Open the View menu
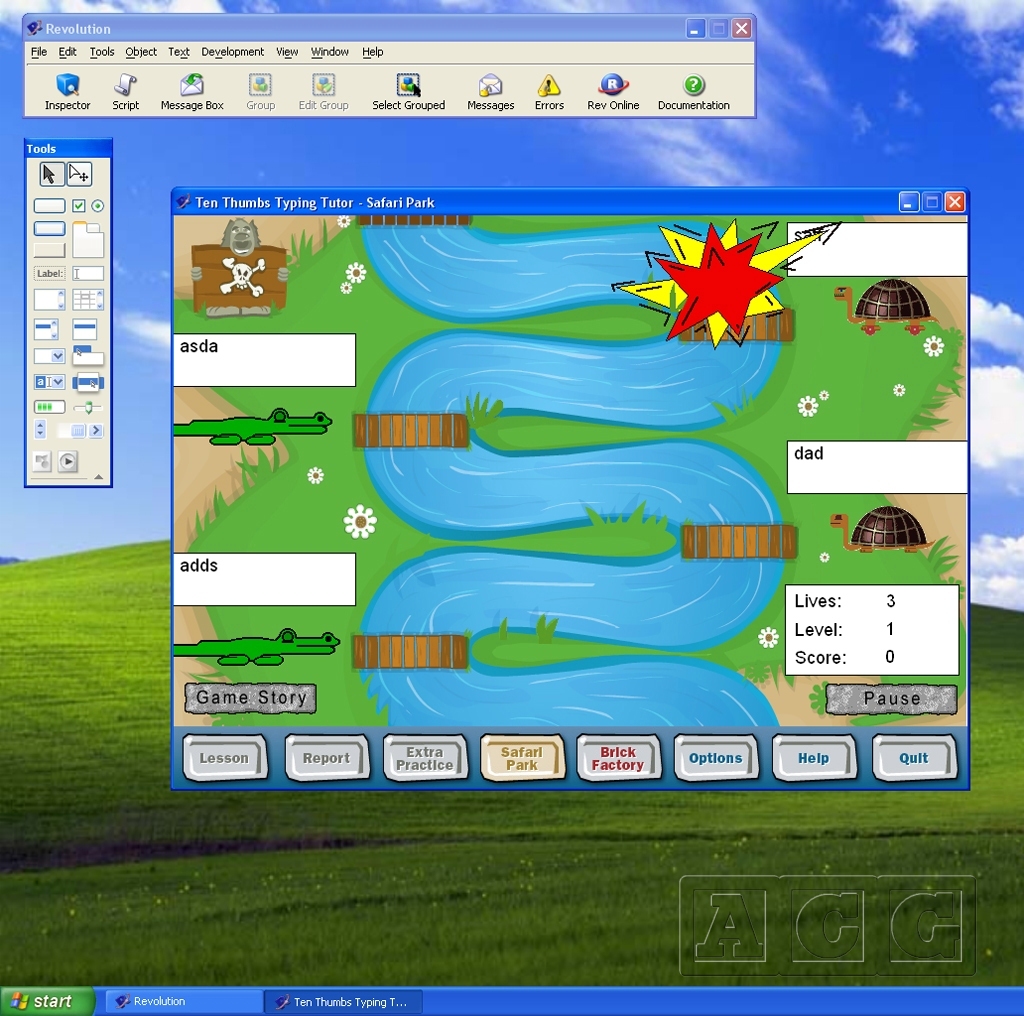 click(x=287, y=52)
